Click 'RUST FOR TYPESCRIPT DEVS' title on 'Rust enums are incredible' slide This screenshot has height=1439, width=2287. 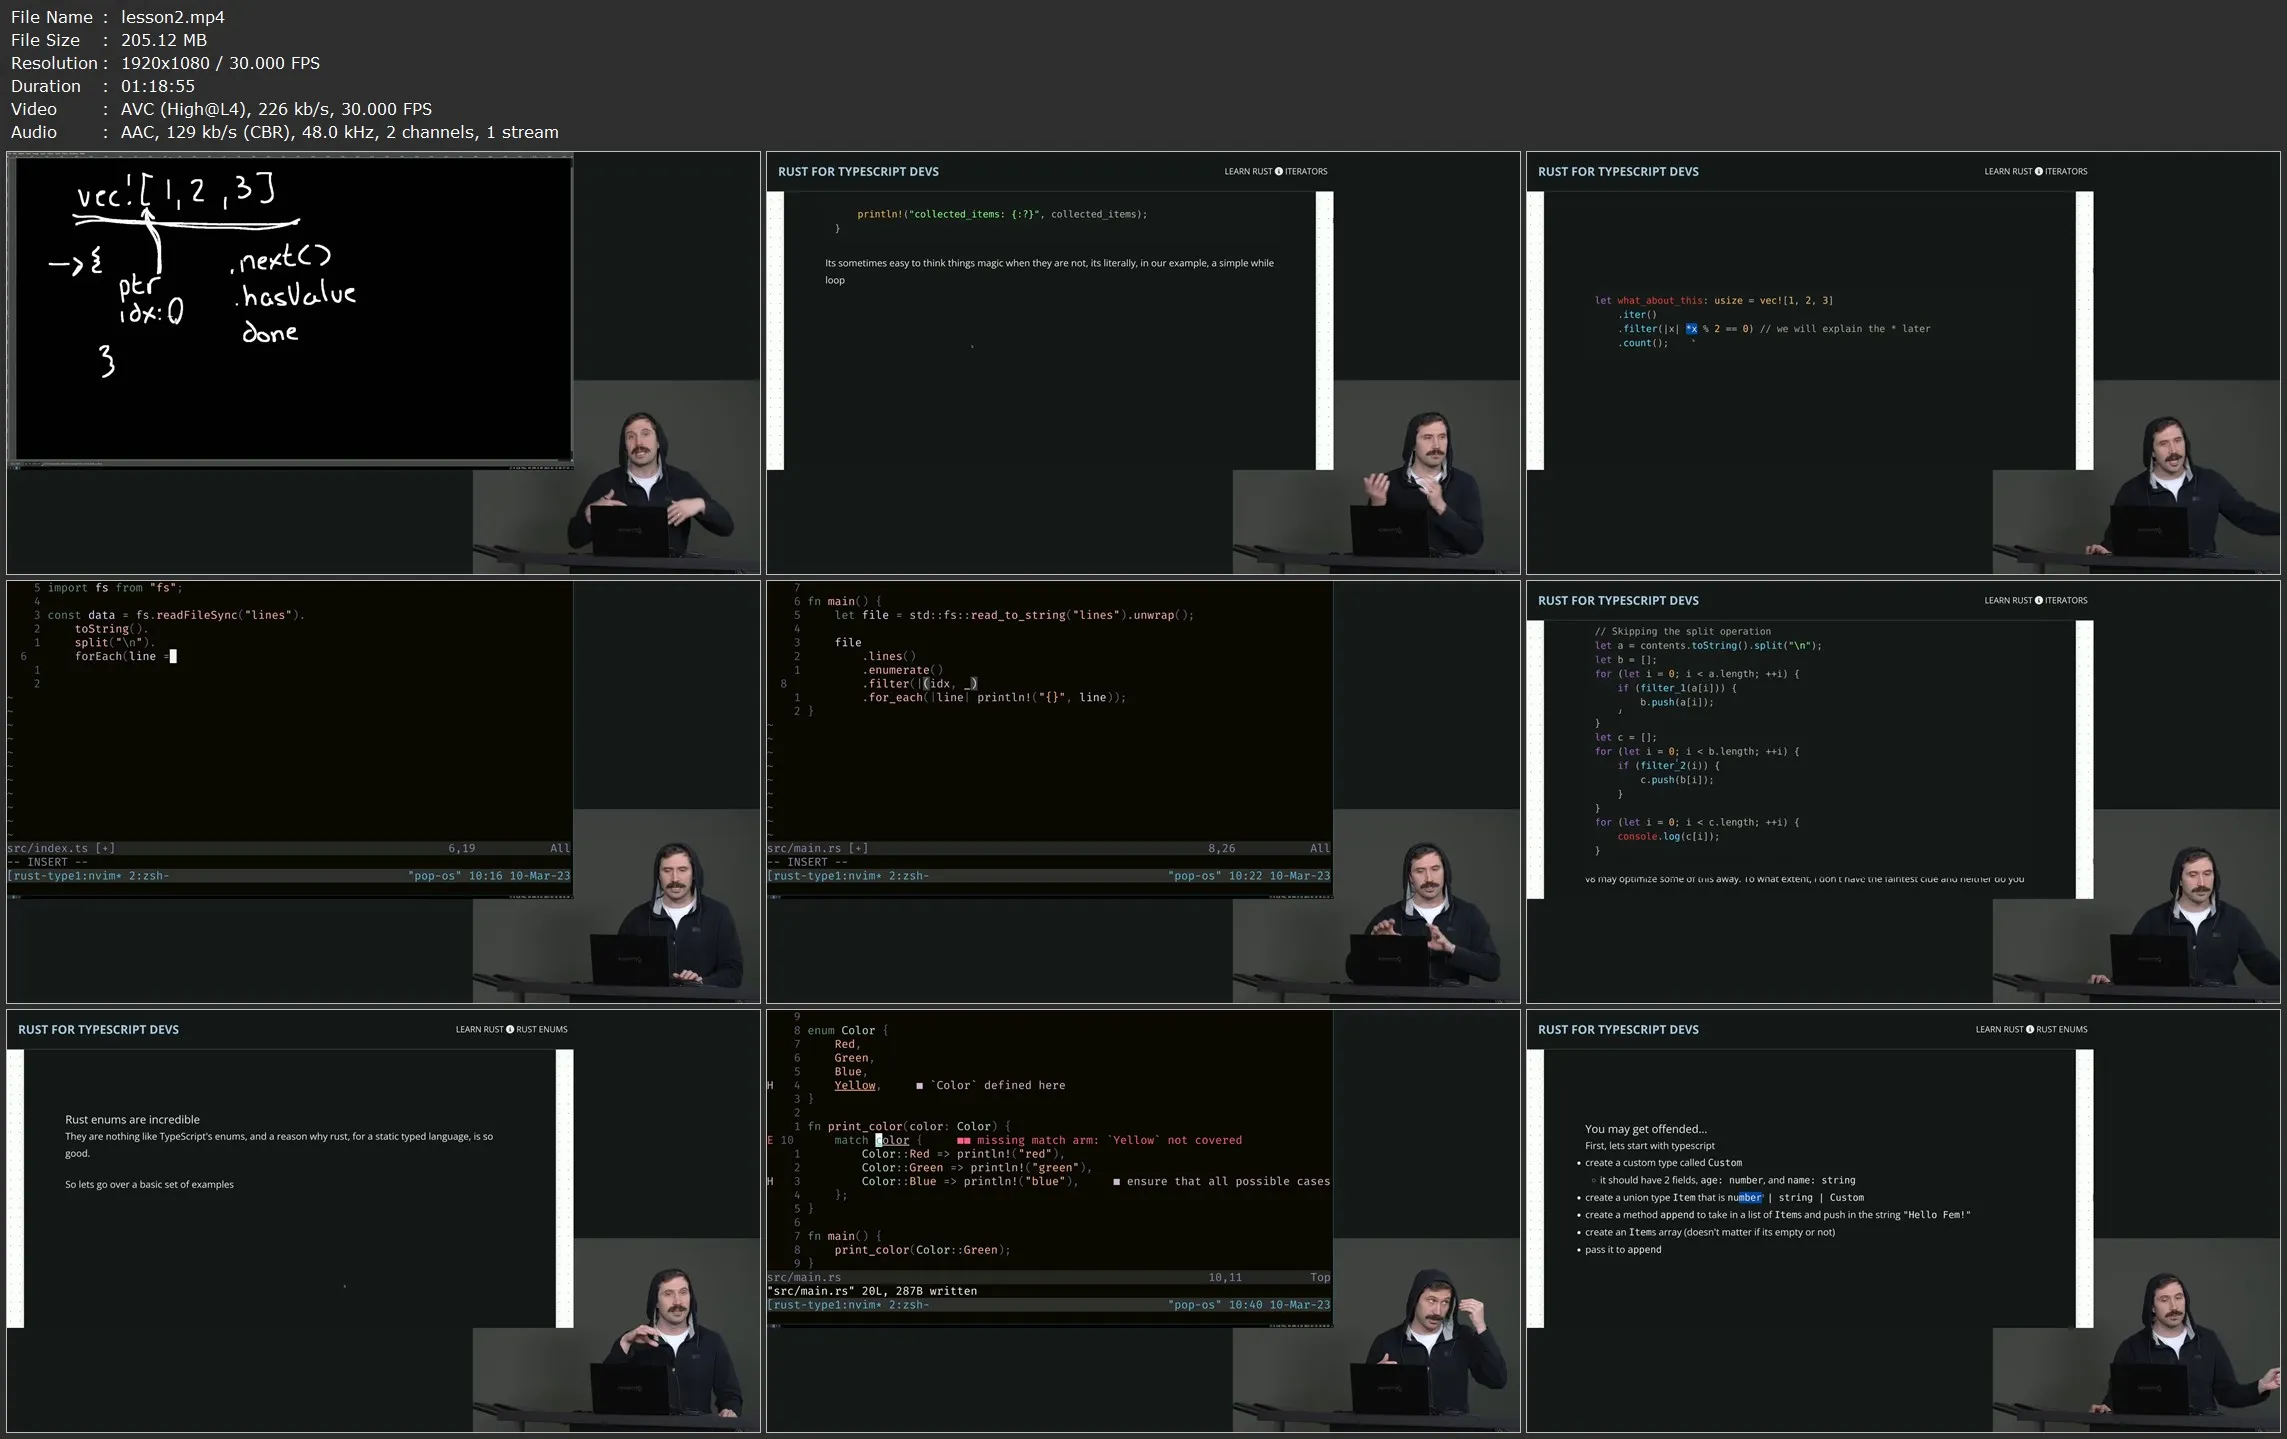(x=98, y=1029)
